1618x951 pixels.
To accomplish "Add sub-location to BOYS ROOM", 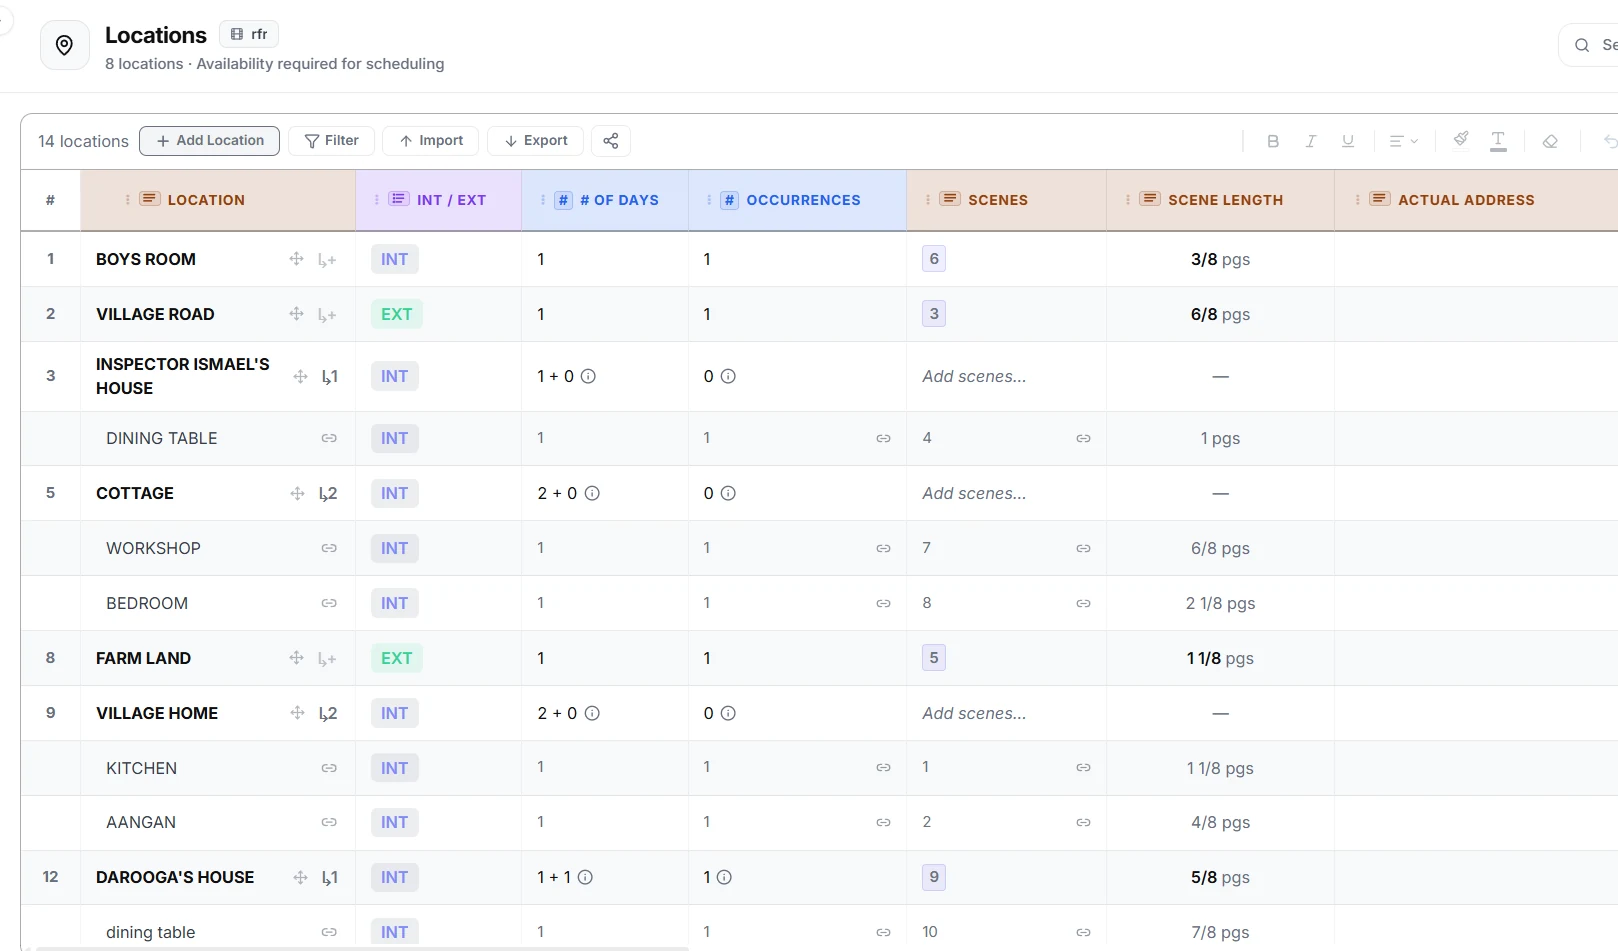I will (327, 260).
